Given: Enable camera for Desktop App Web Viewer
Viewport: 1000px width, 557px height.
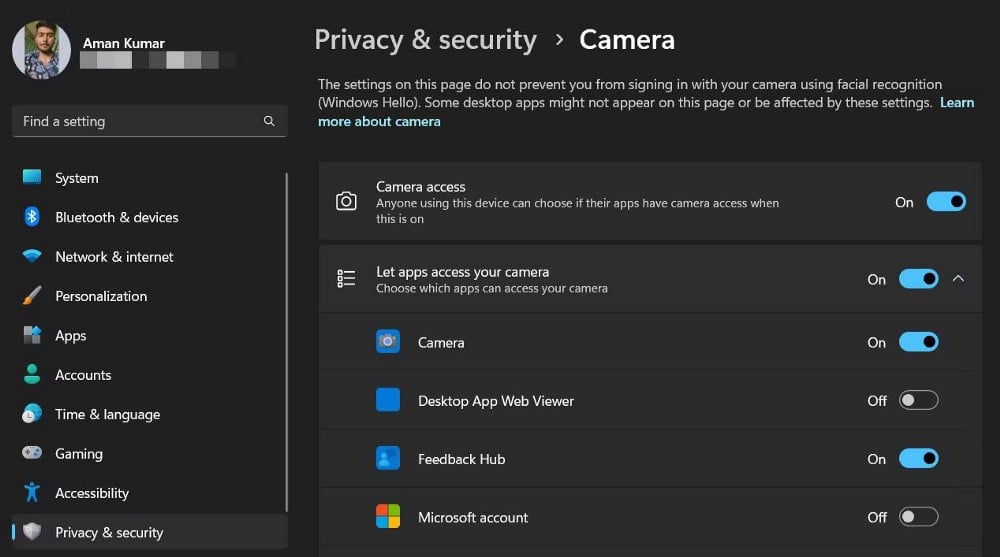Looking at the screenshot, I should (x=918, y=400).
